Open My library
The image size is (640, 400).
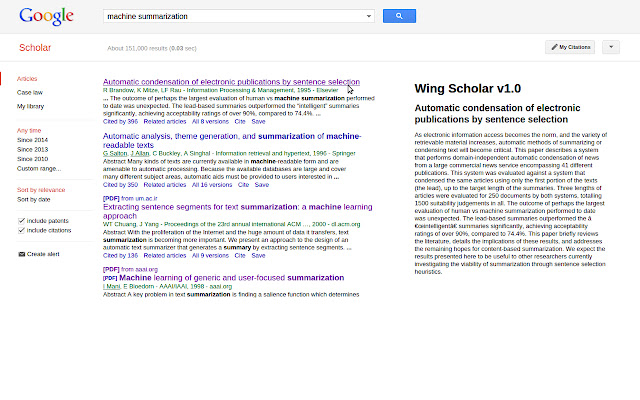(x=31, y=107)
